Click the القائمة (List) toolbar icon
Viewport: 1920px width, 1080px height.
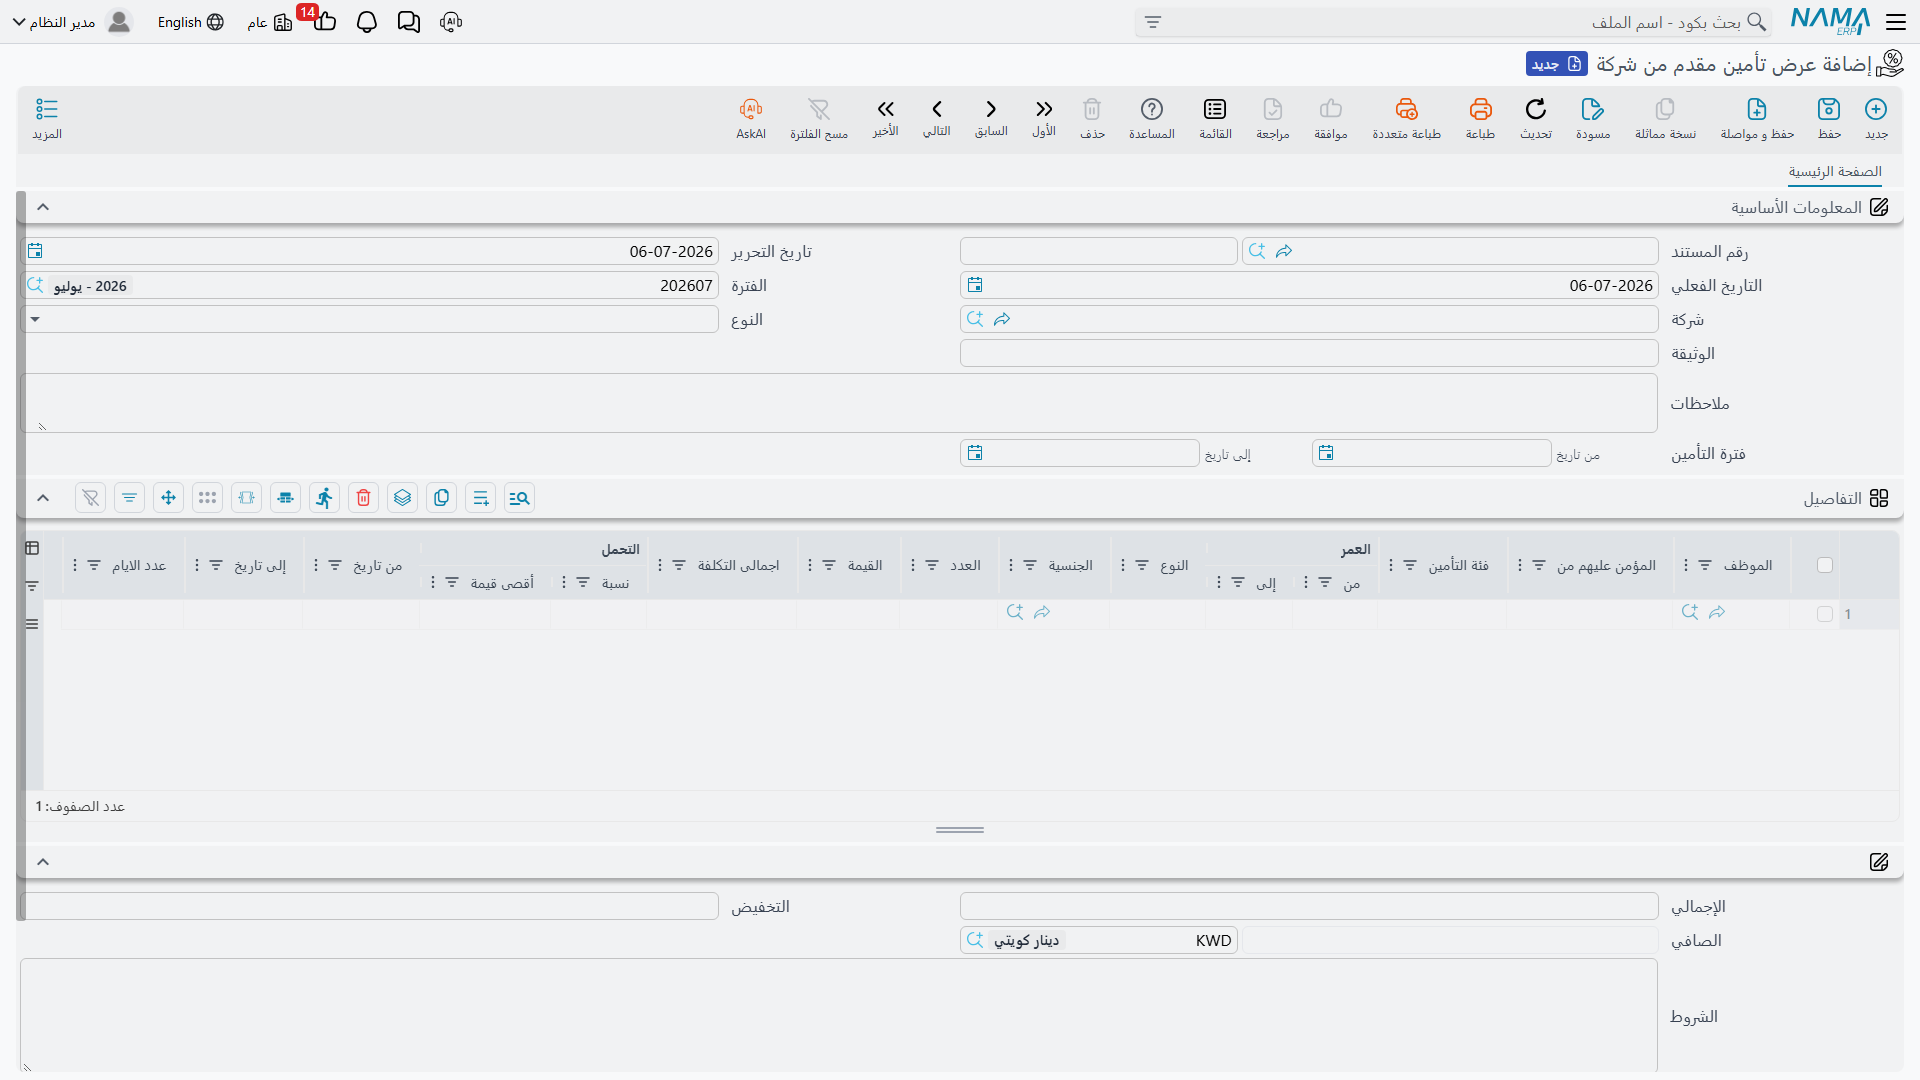pos(1215,109)
